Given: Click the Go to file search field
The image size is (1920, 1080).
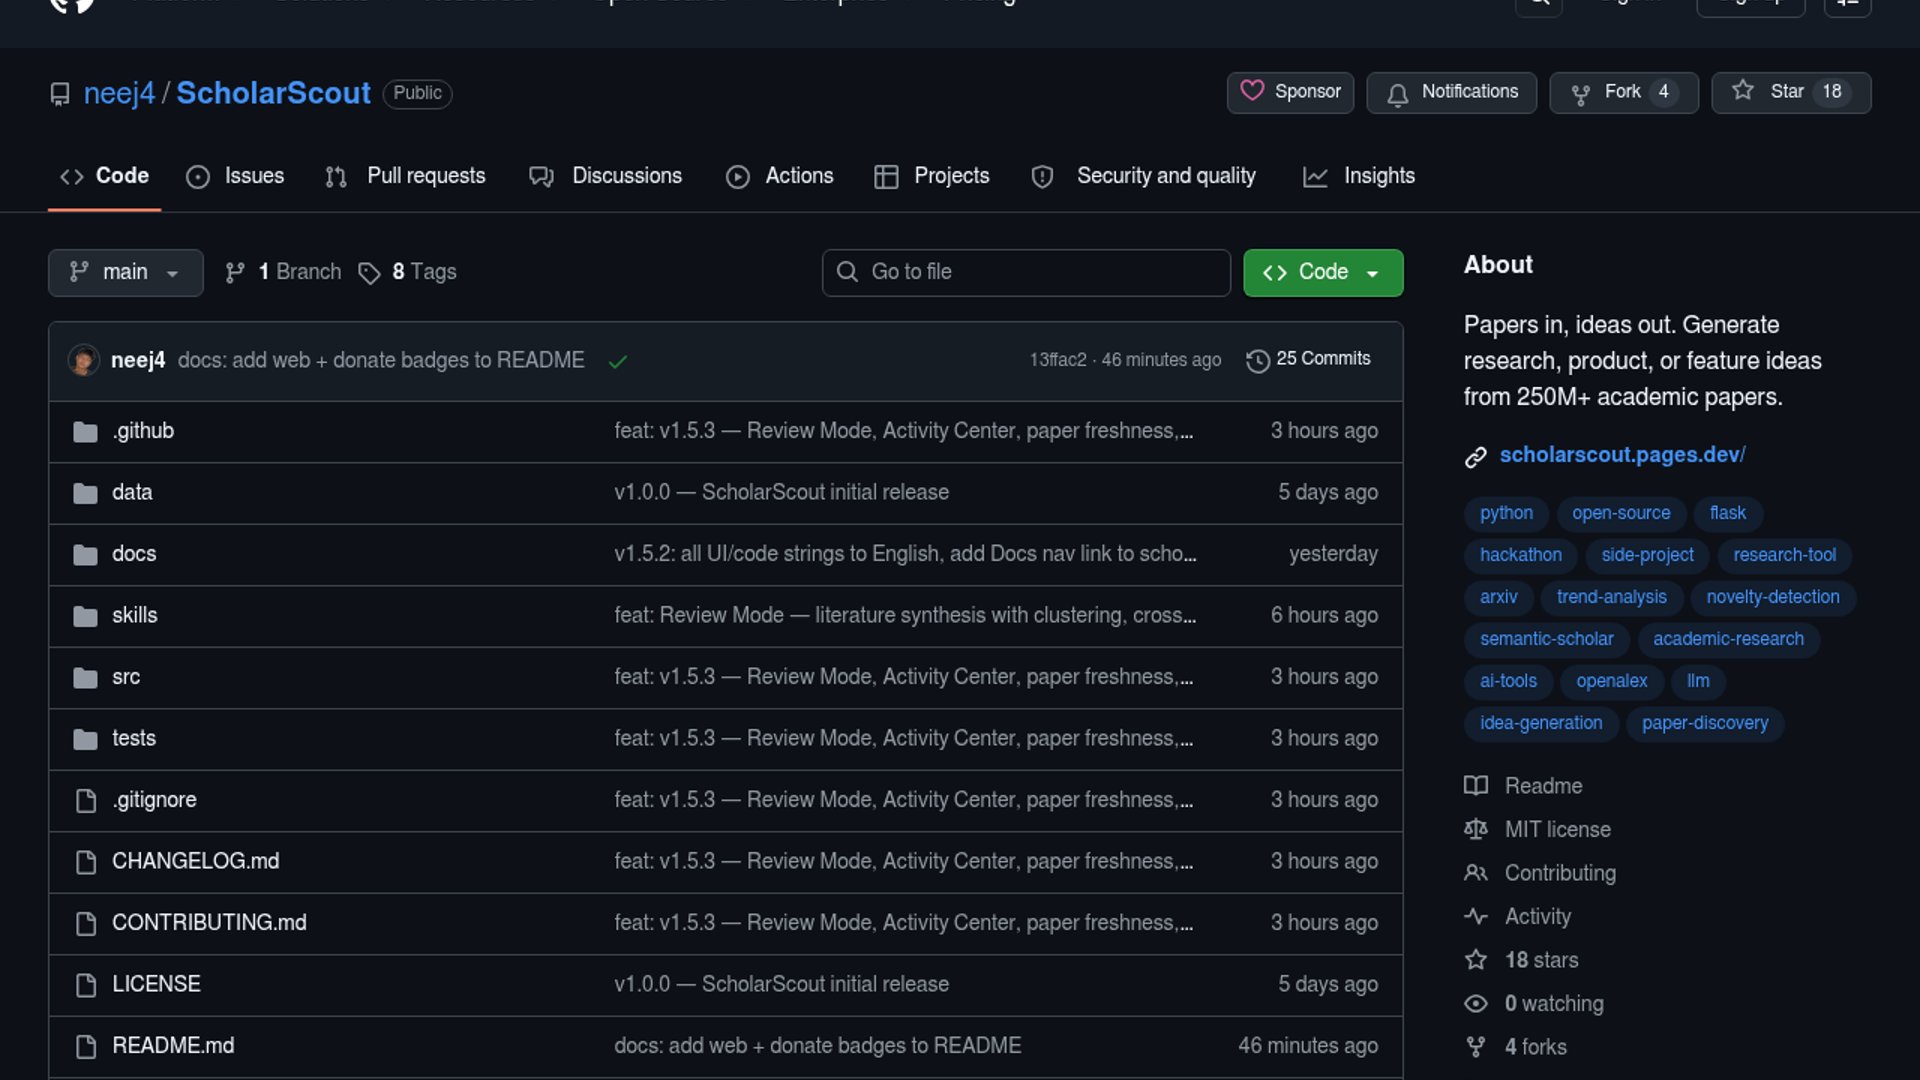Looking at the screenshot, I should [x=1026, y=272].
